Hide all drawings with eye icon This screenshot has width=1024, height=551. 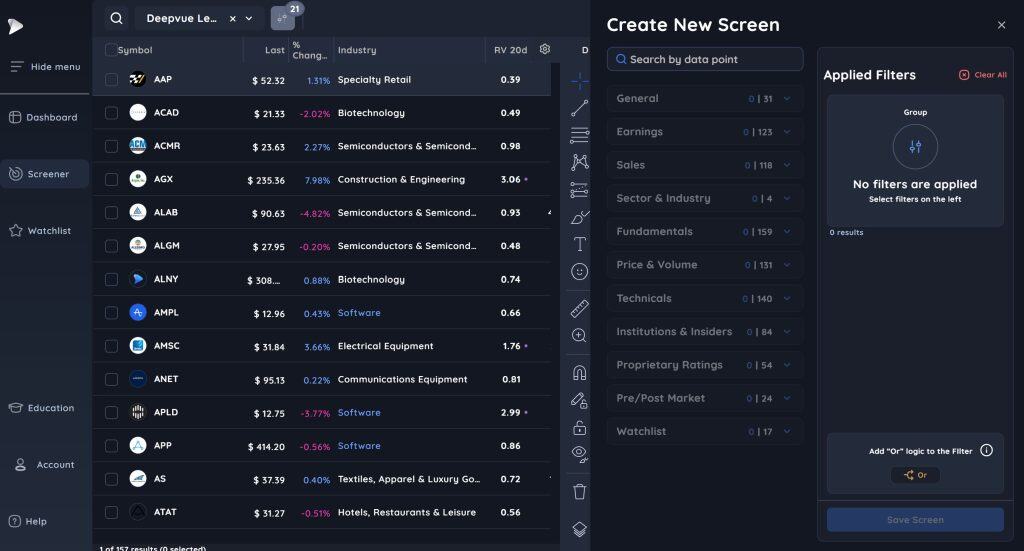[x=579, y=454]
